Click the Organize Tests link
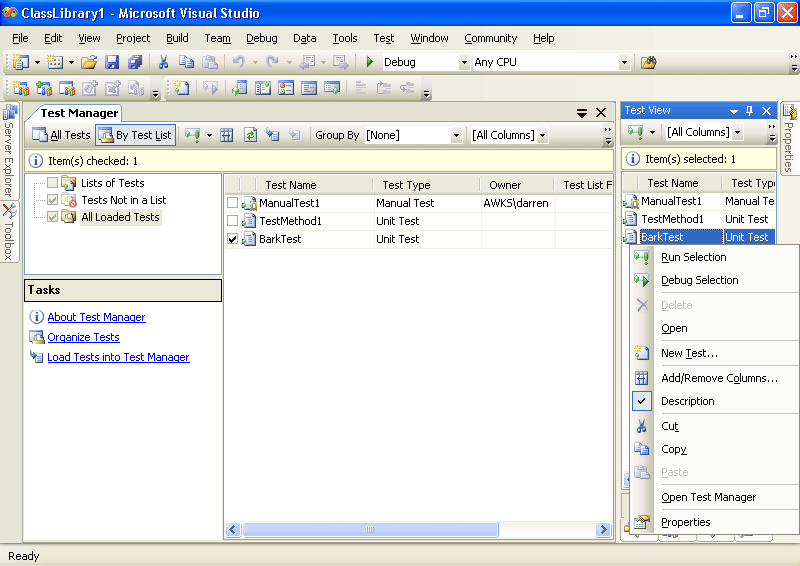This screenshot has height=566, width=800. coord(83,337)
